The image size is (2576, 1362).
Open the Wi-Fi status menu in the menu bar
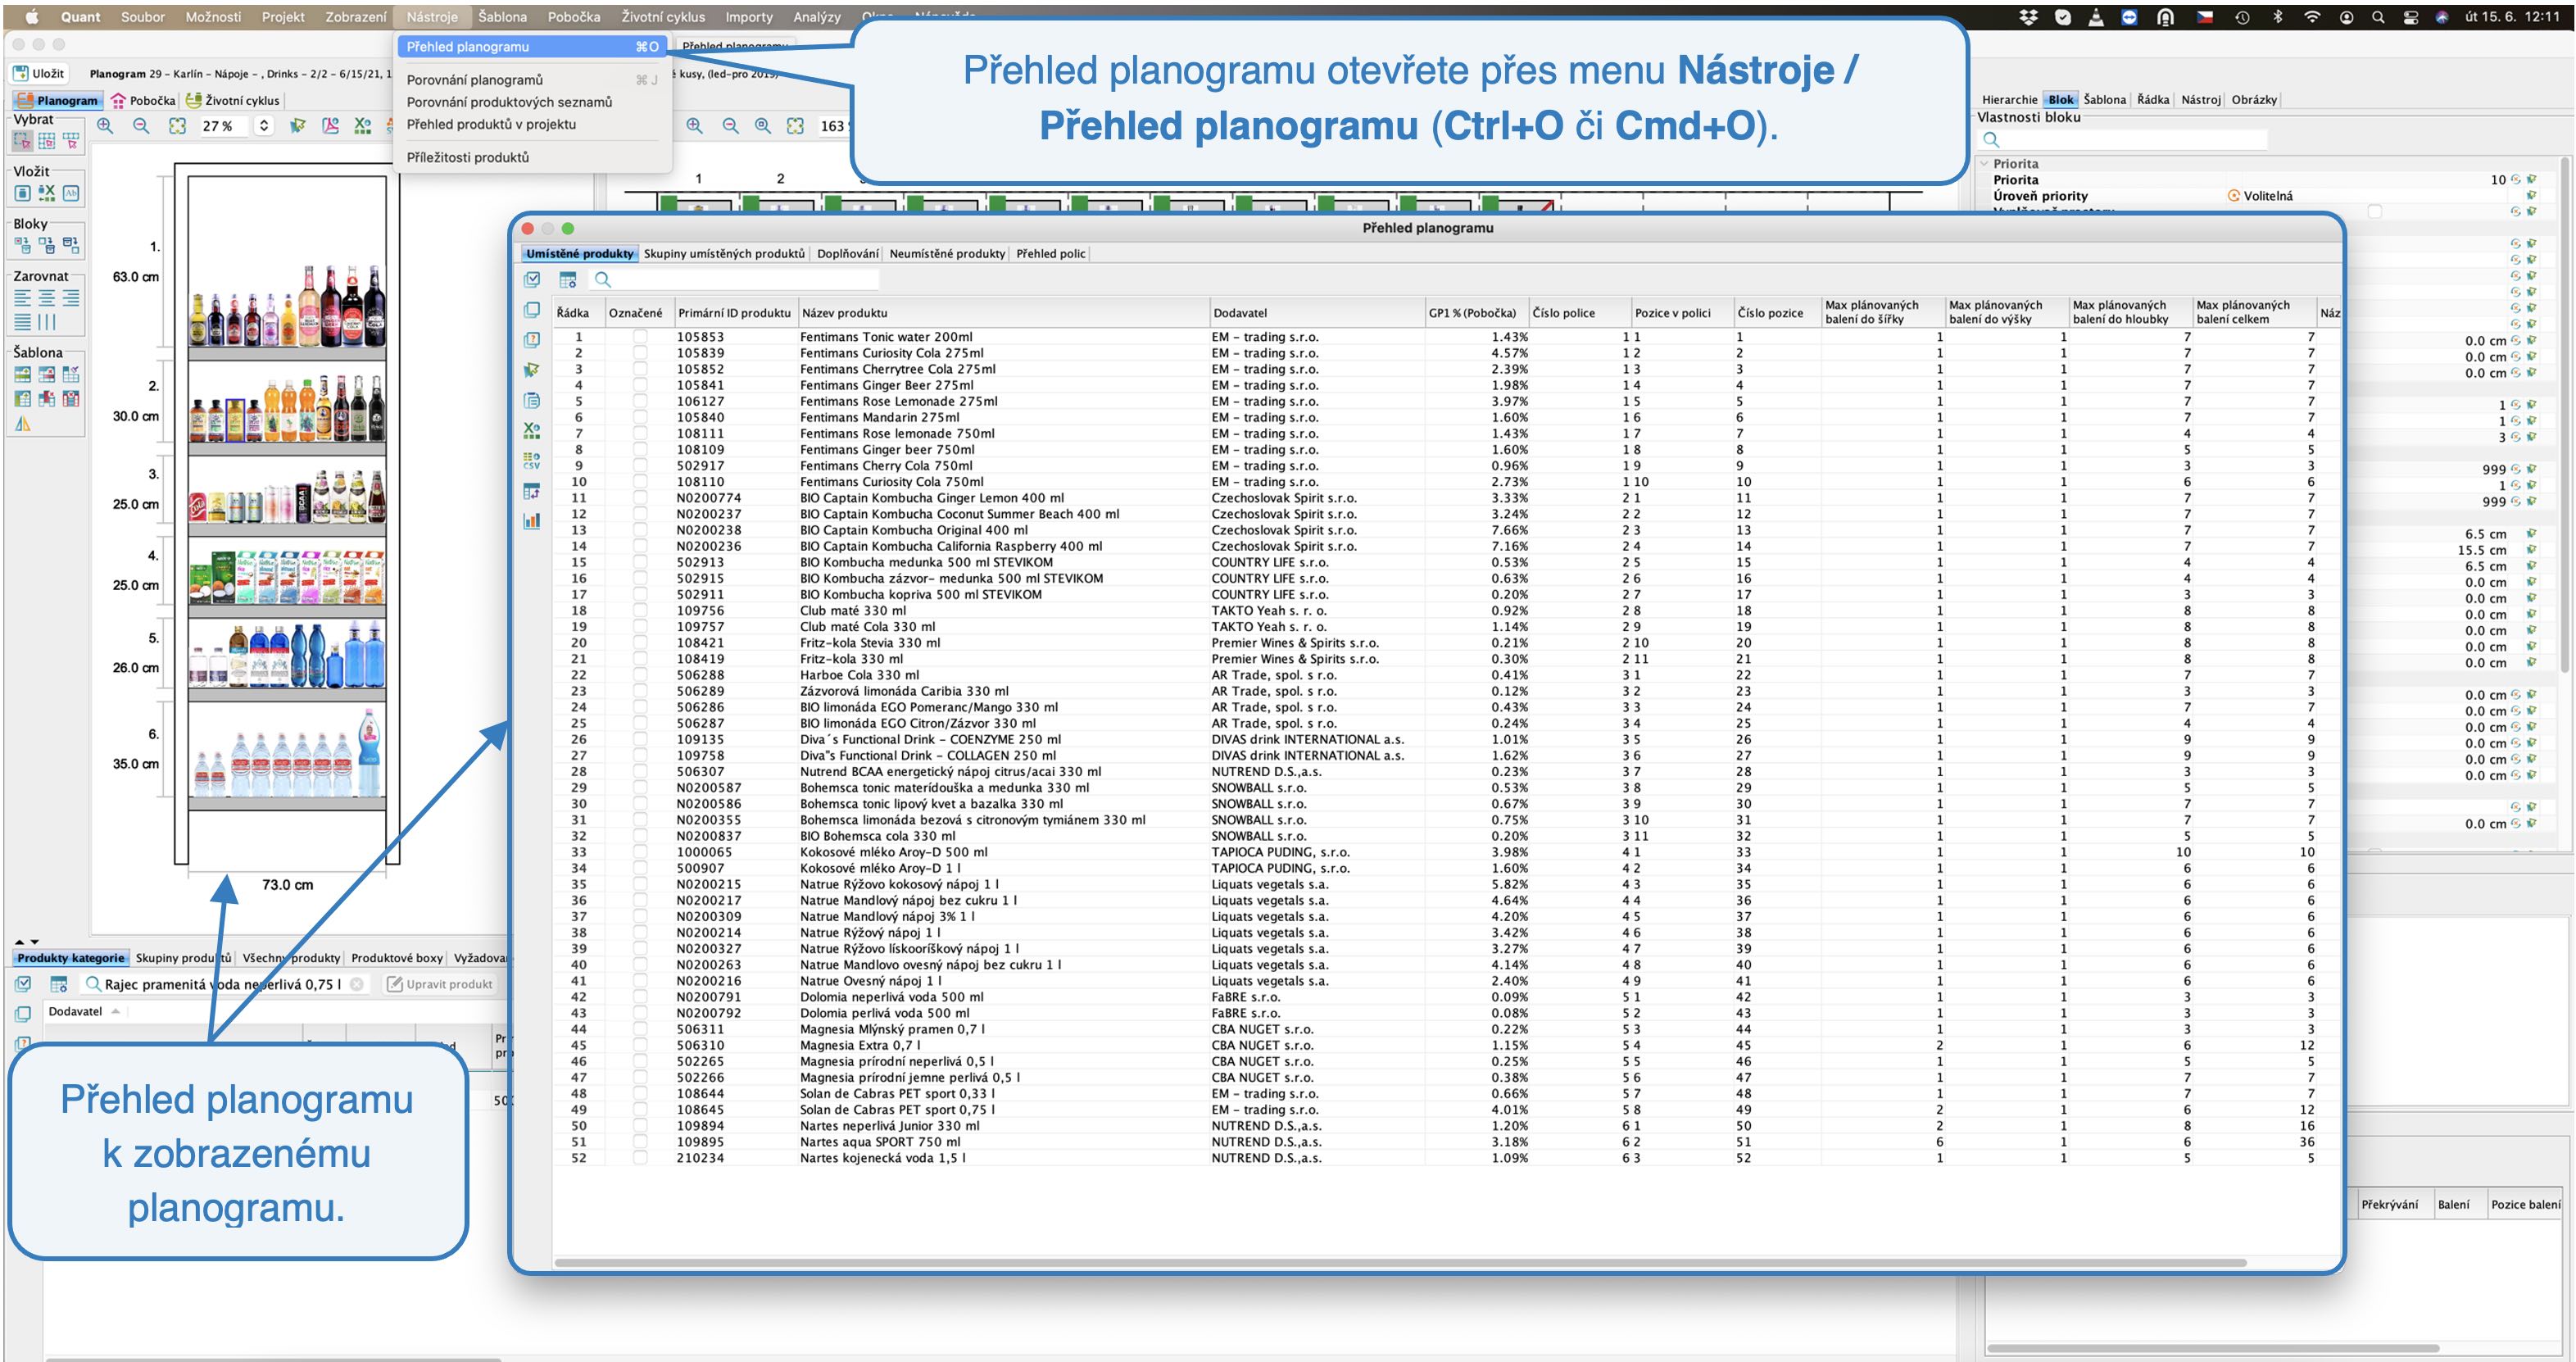pos(2311,16)
